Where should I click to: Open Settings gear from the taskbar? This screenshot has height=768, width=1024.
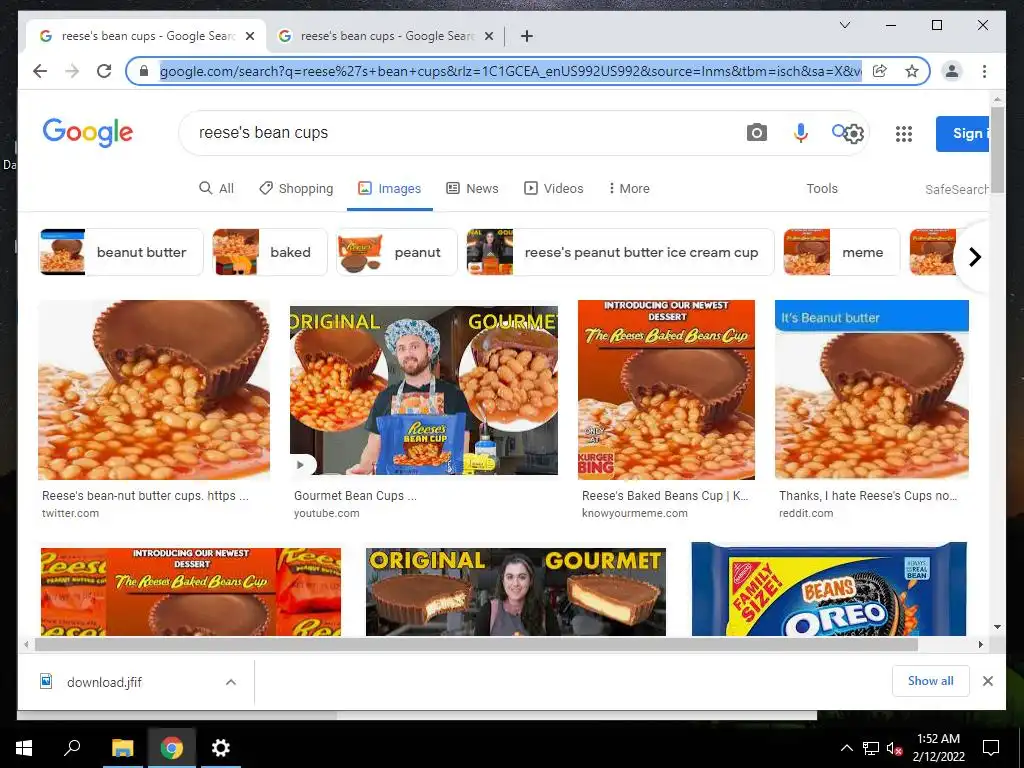[221, 748]
